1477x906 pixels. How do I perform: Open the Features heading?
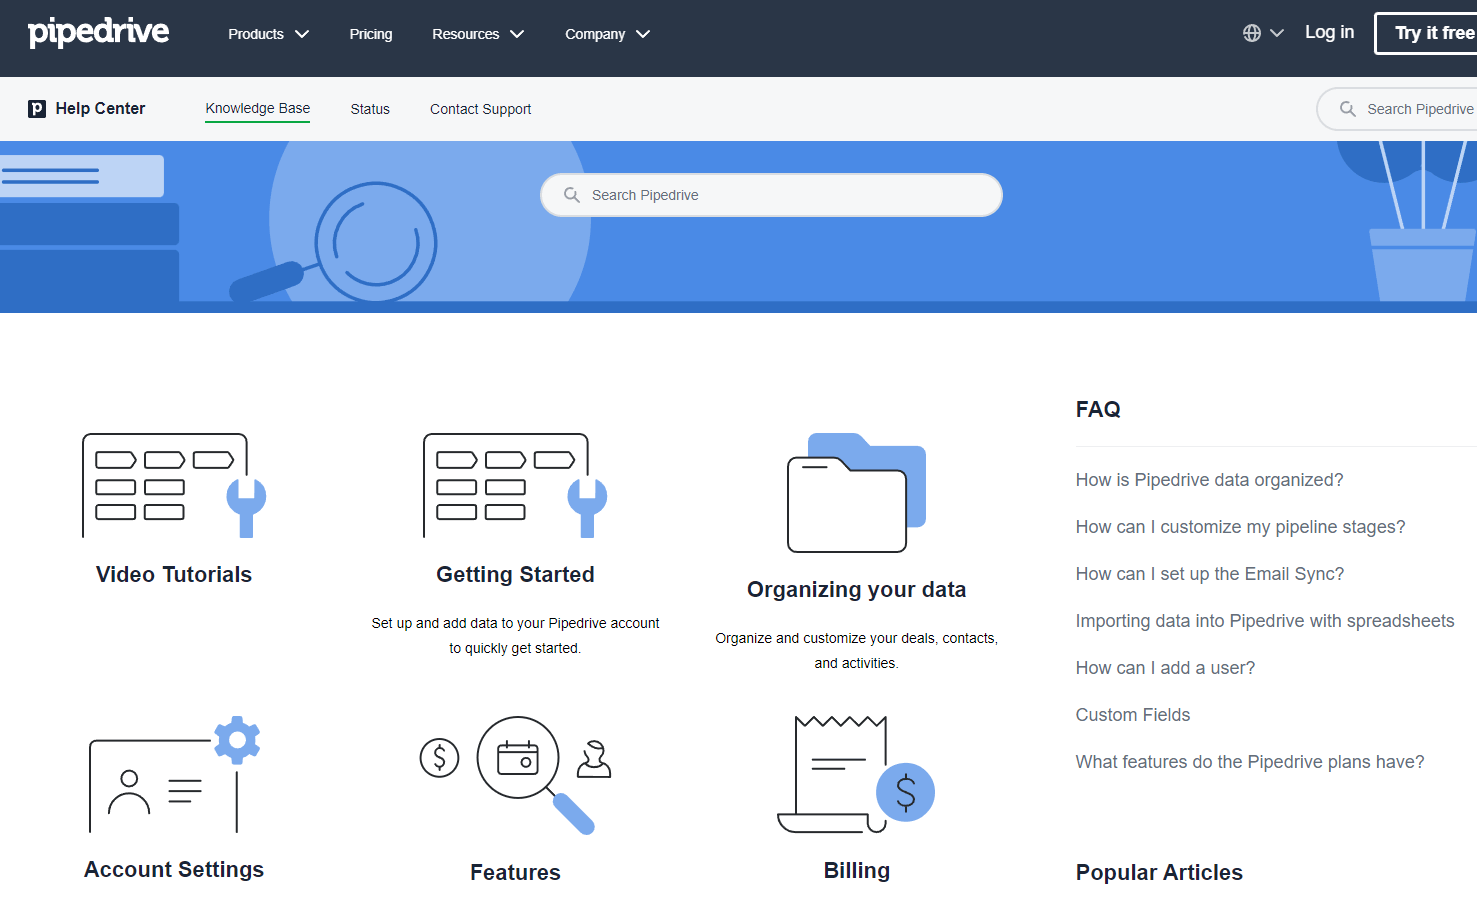point(515,872)
